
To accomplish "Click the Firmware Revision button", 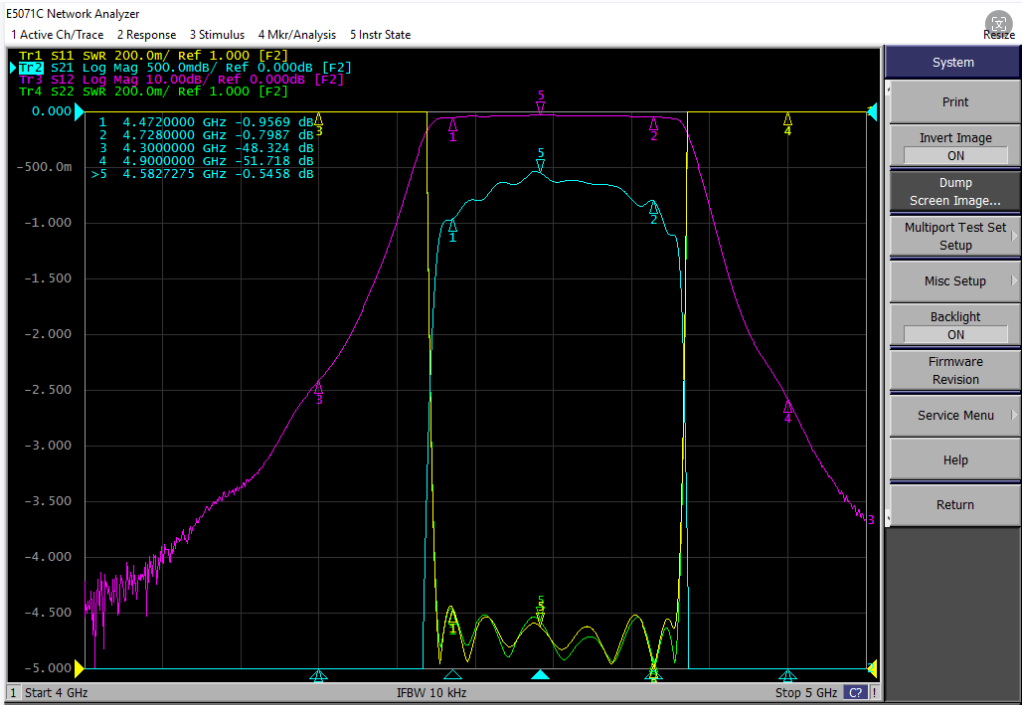I will click(955, 370).
